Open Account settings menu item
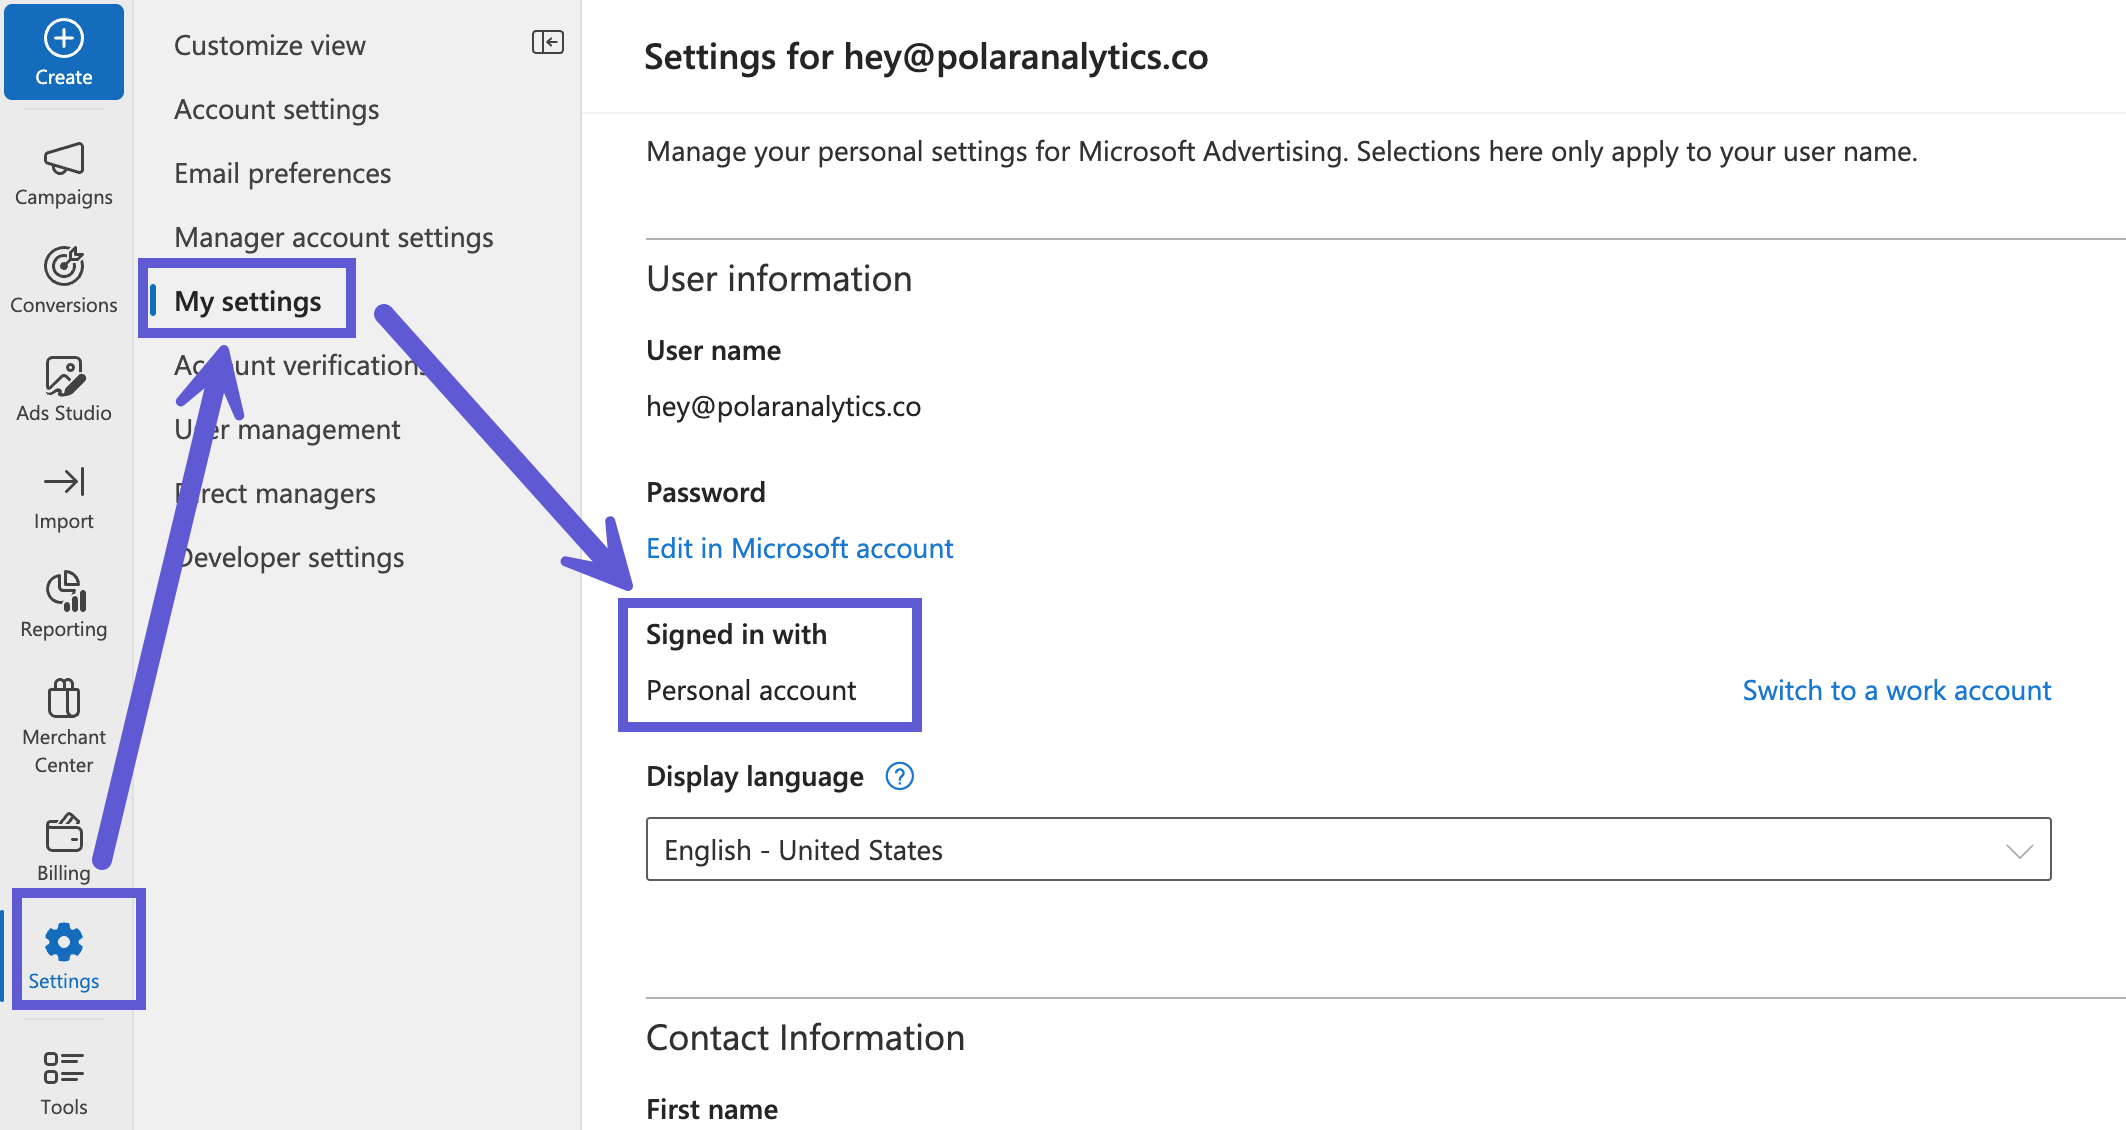Viewport: 2126px width, 1130px height. (x=277, y=109)
